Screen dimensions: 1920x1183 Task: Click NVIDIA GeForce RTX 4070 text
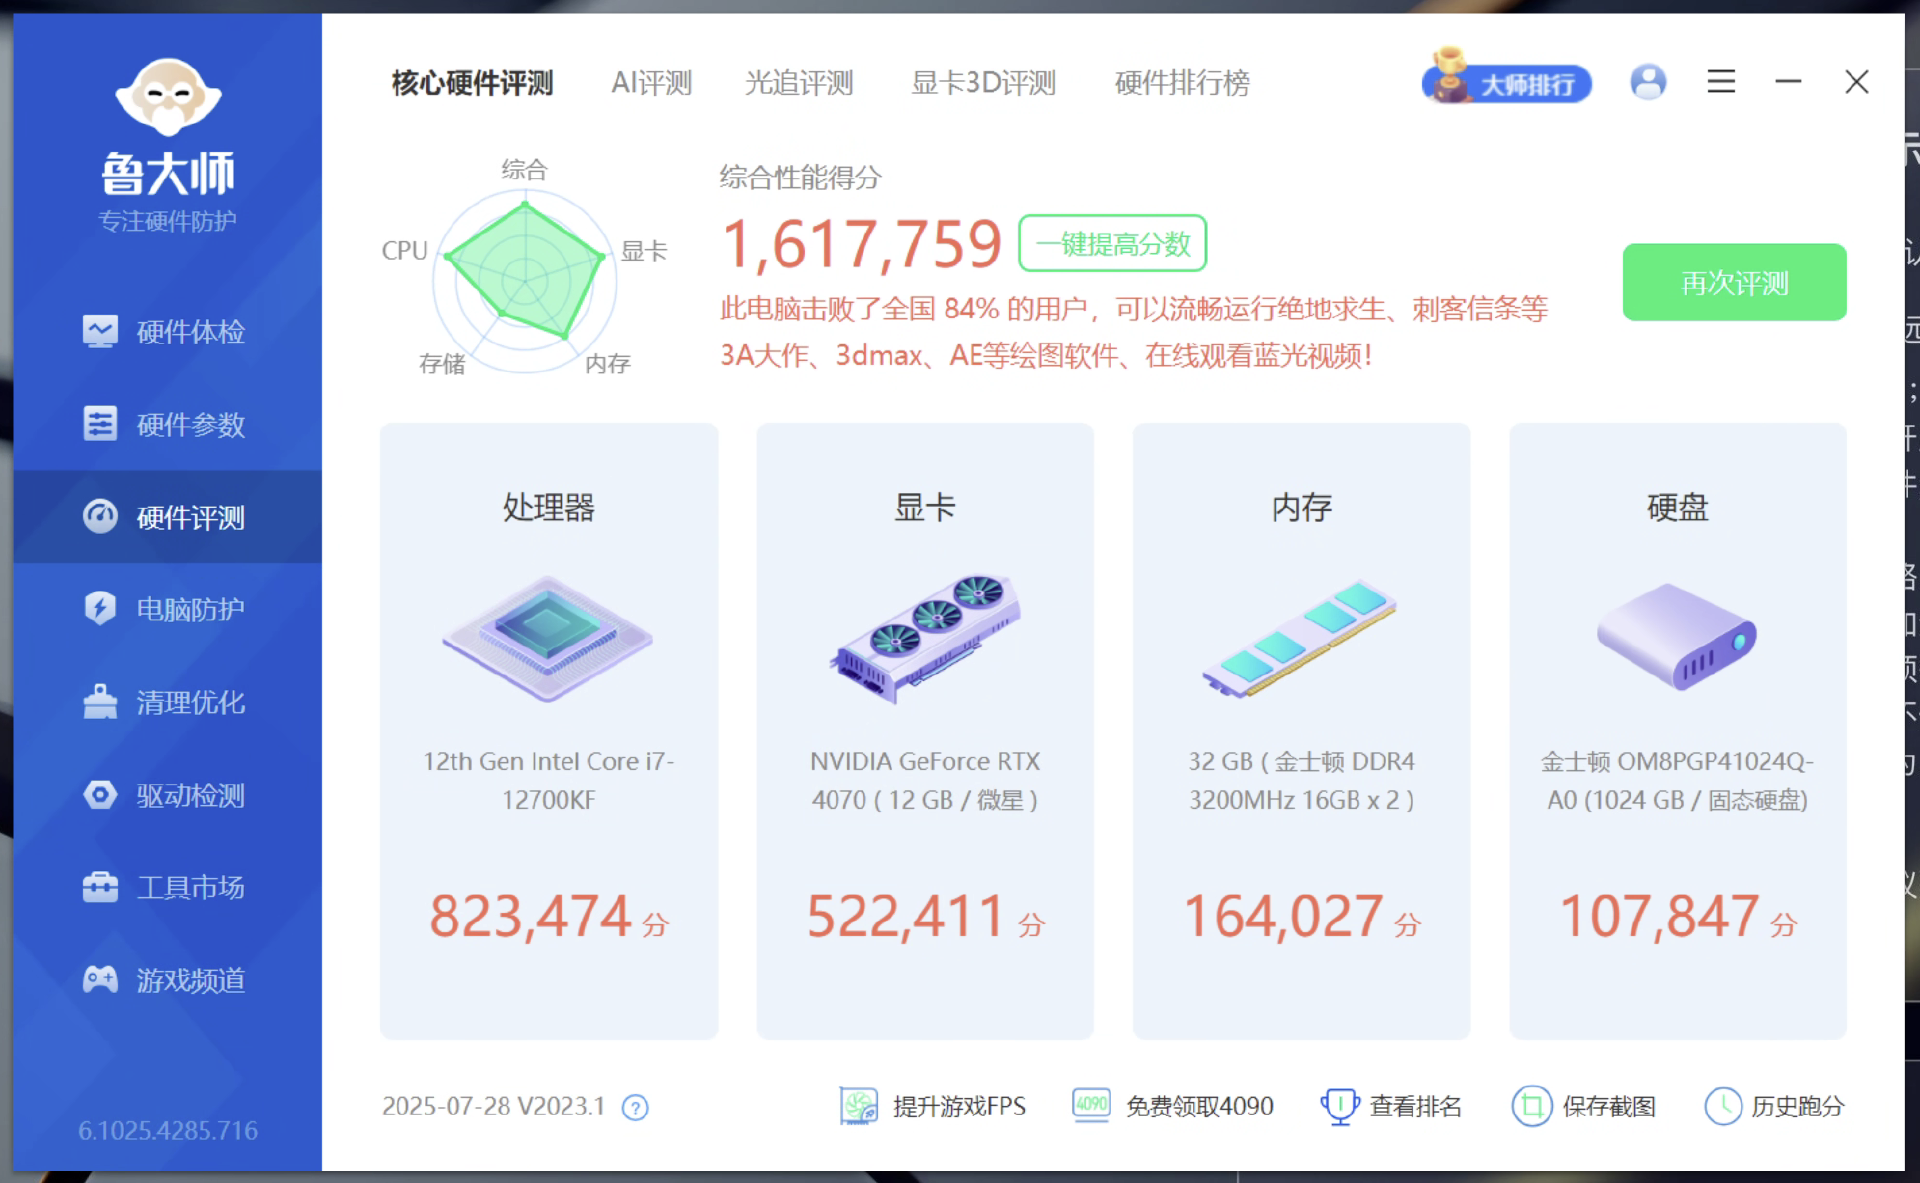[x=925, y=781]
